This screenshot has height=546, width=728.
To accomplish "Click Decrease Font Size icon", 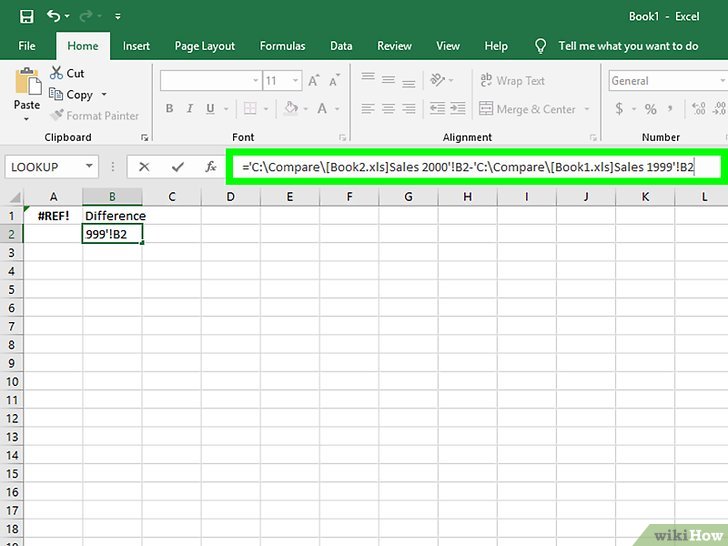I will click(334, 81).
